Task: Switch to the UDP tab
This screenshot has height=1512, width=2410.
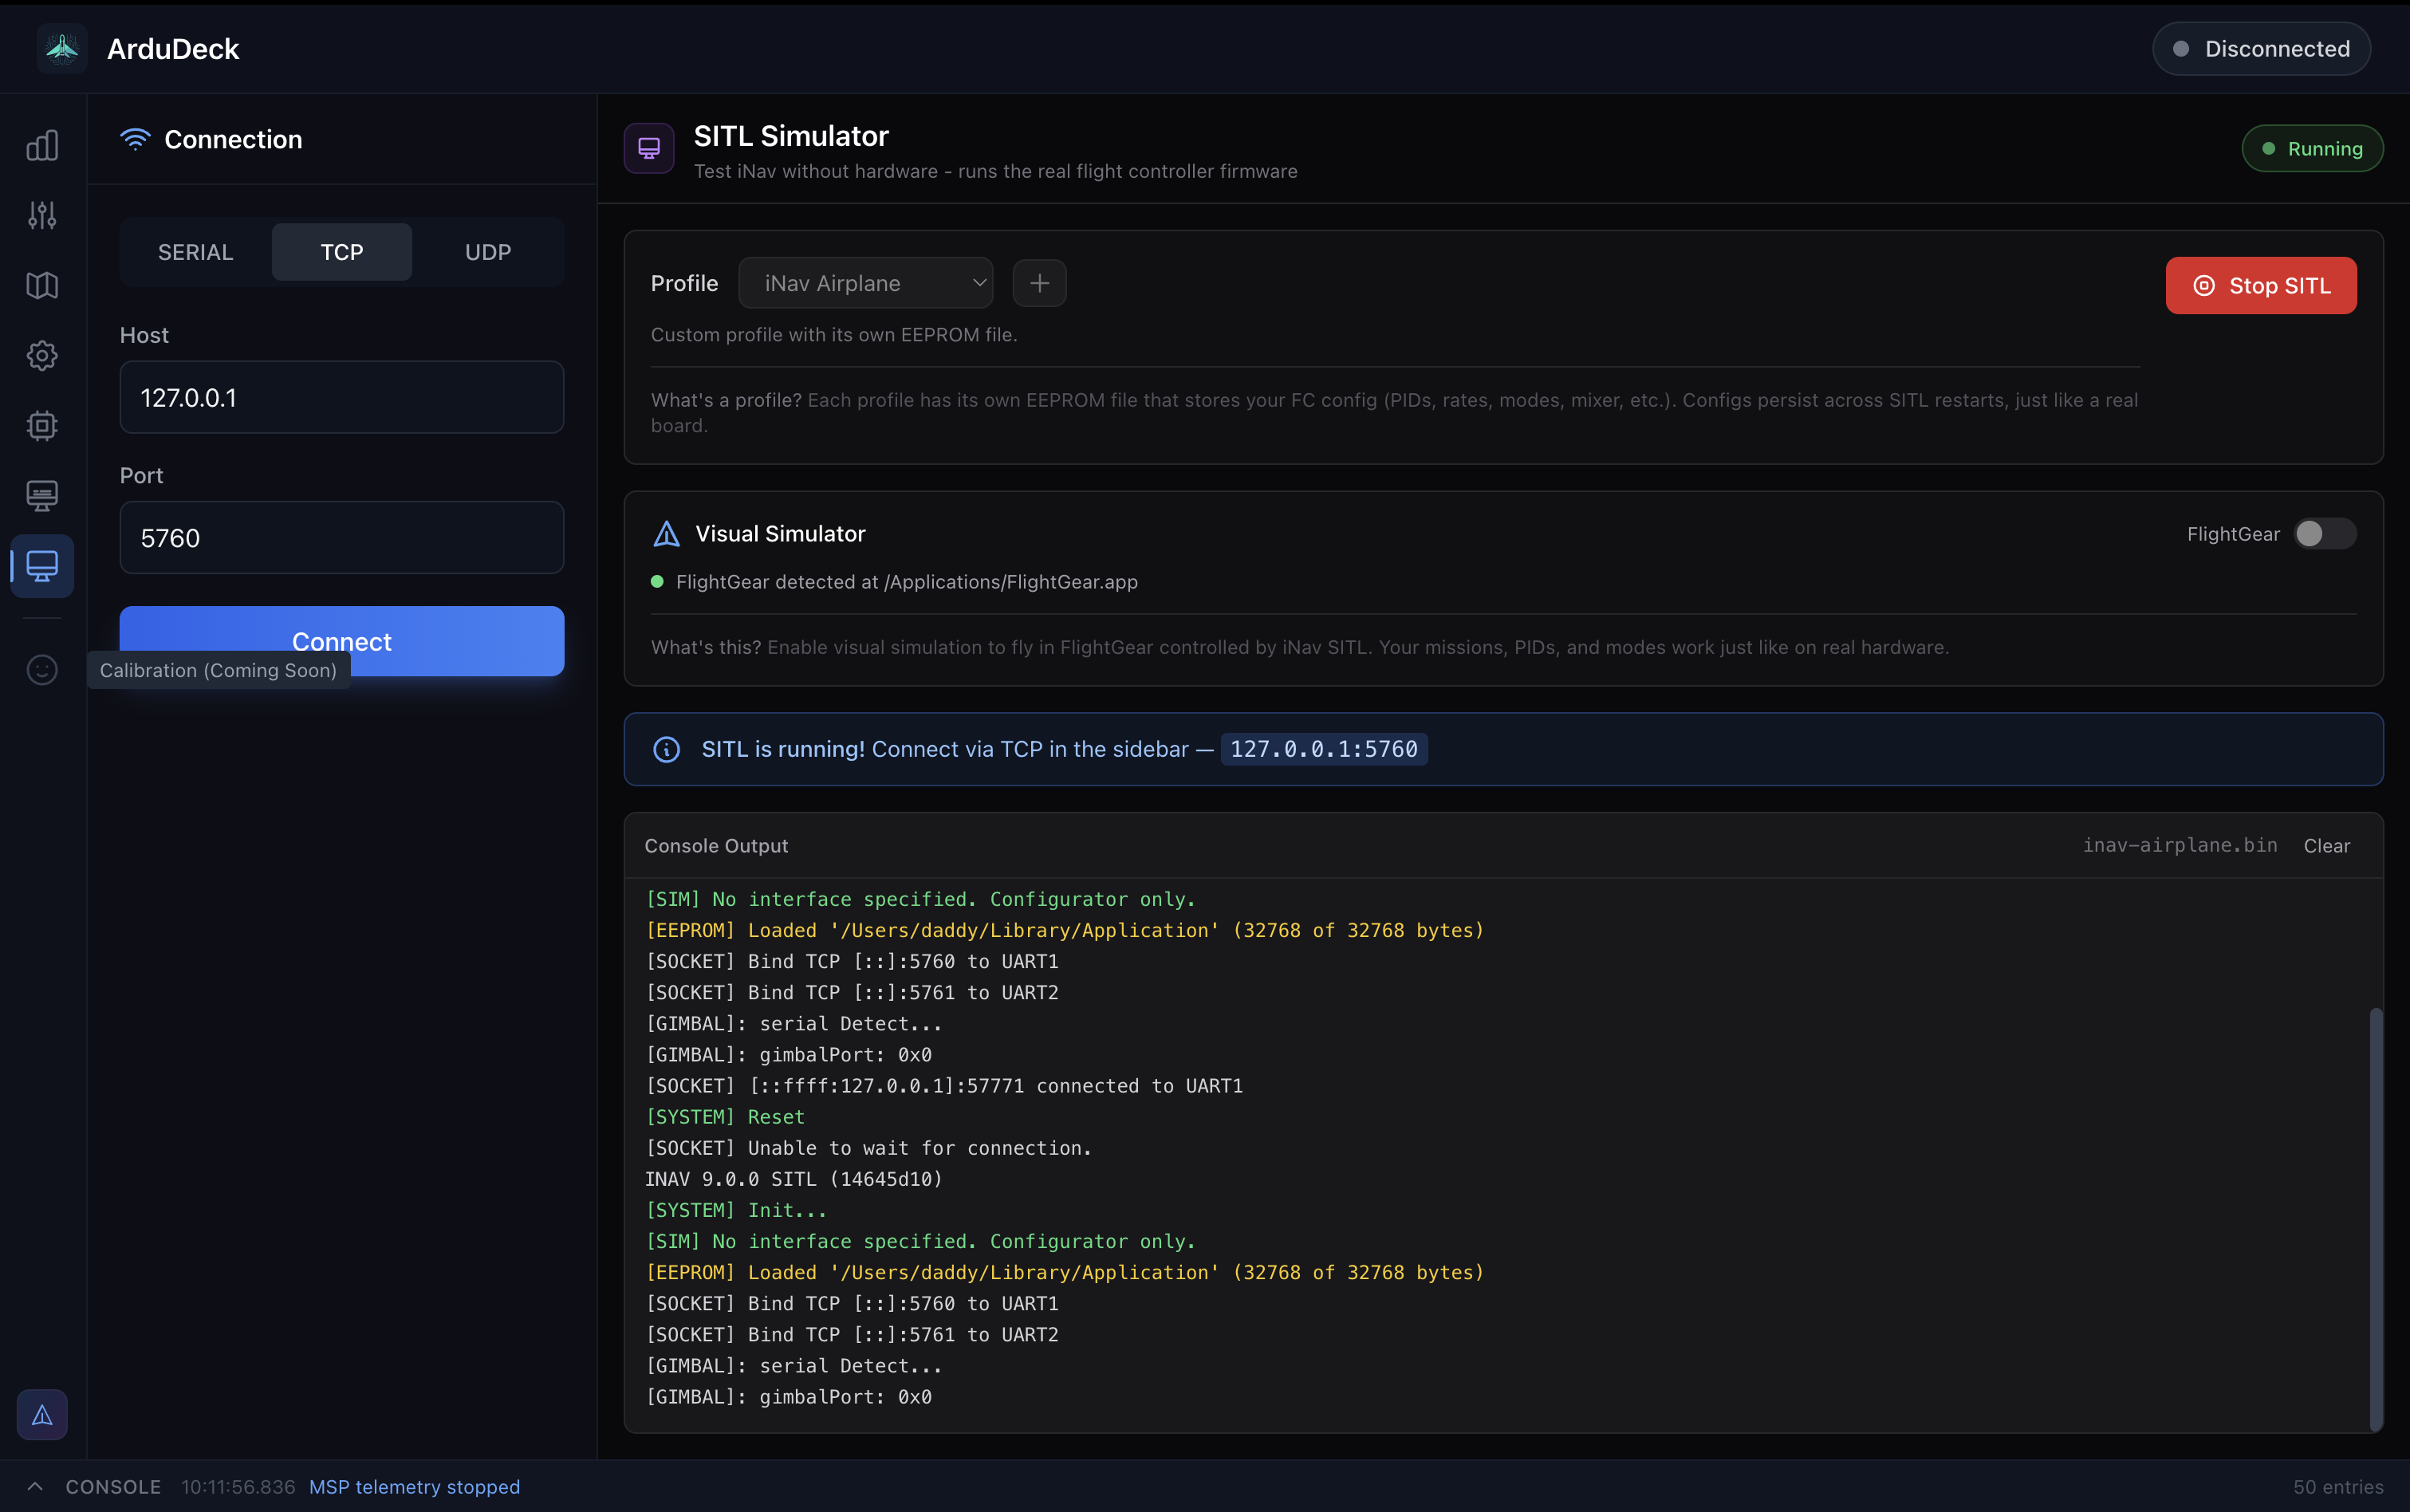Action: point(488,252)
